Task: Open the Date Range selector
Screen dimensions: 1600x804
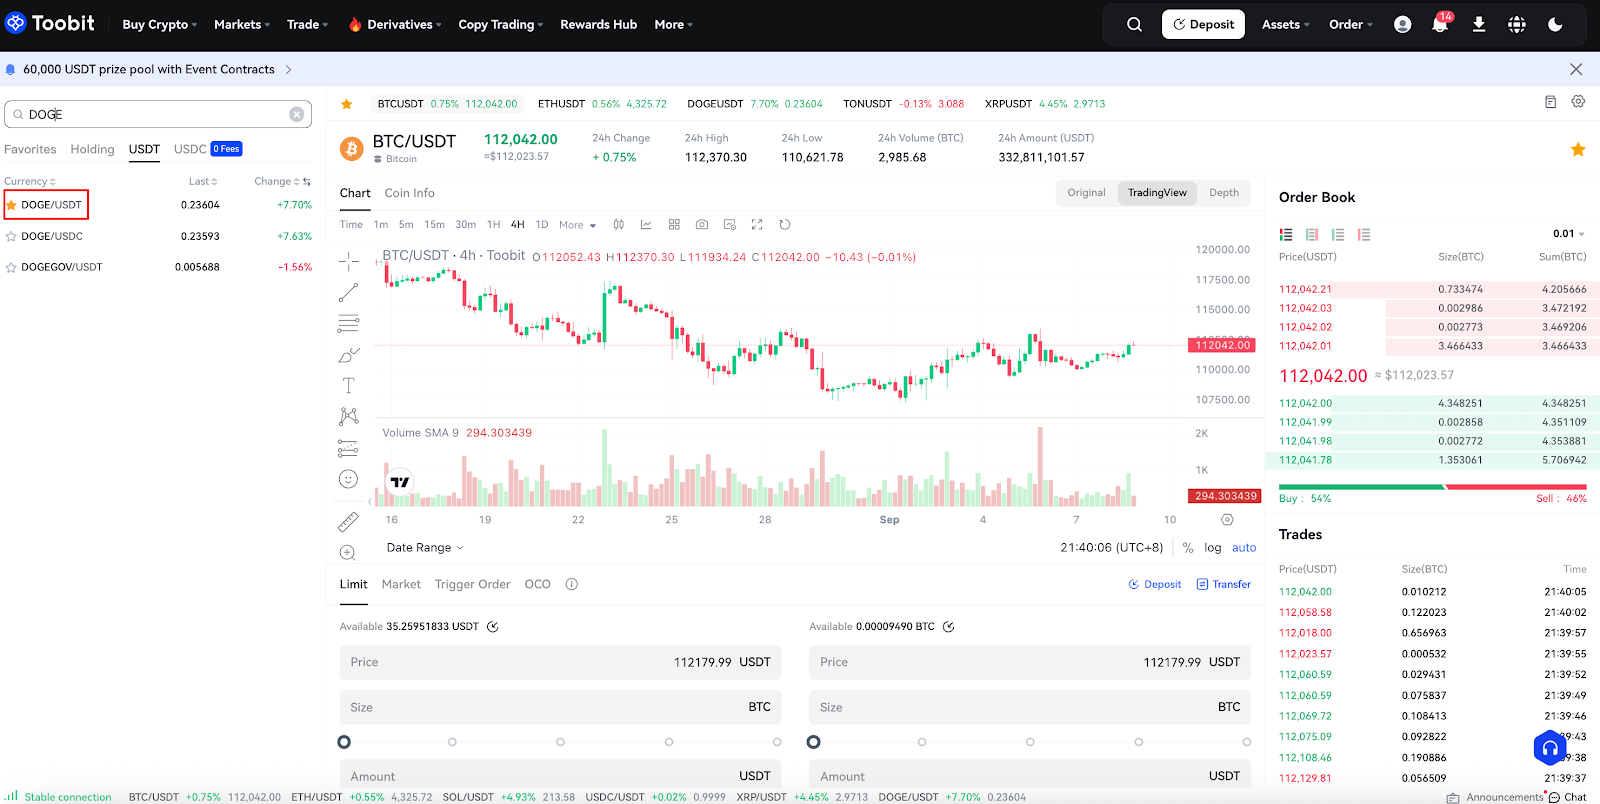Action: coord(425,547)
